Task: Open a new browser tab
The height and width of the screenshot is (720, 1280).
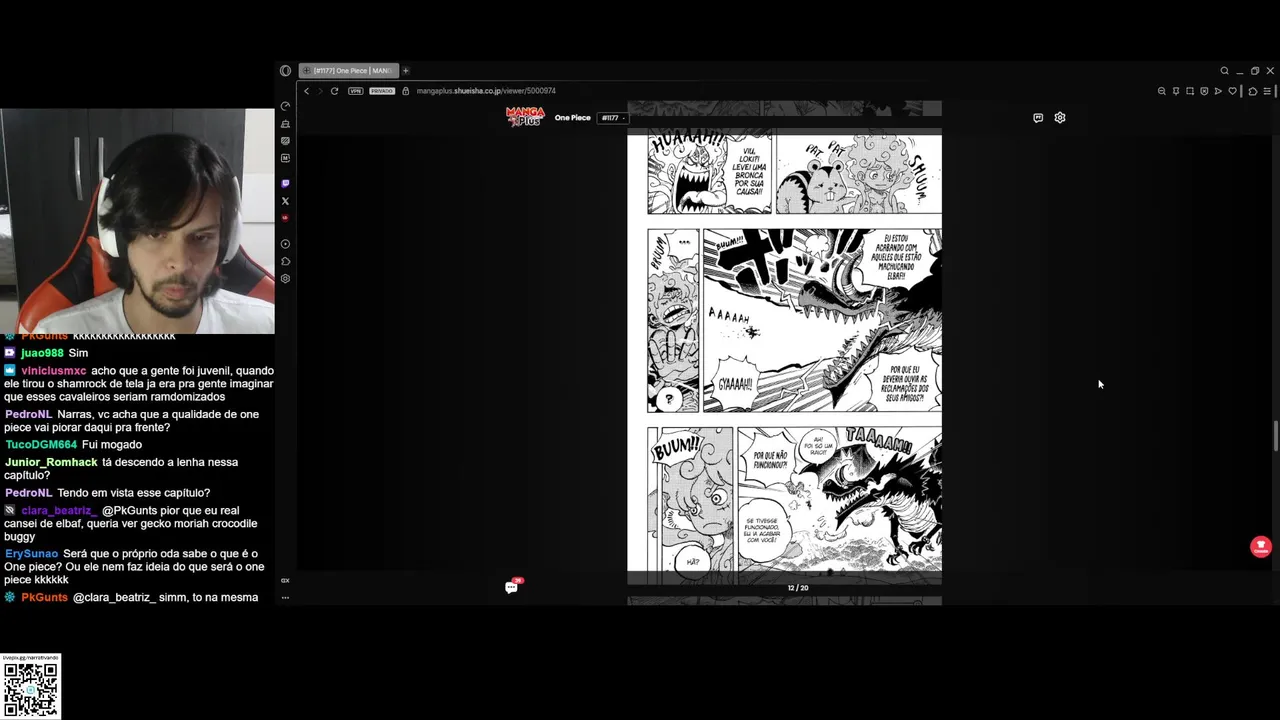Action: [405, 71]
